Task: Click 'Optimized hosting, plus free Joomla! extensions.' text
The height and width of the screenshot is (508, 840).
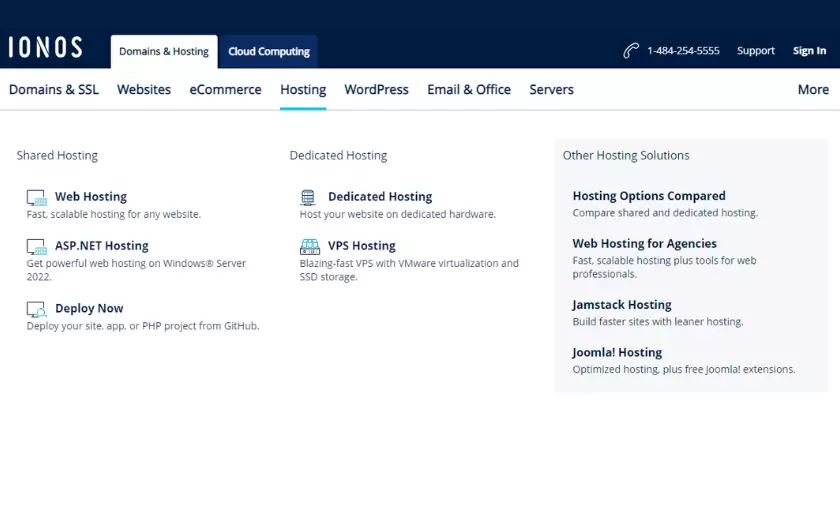Action: coord(684,370)
